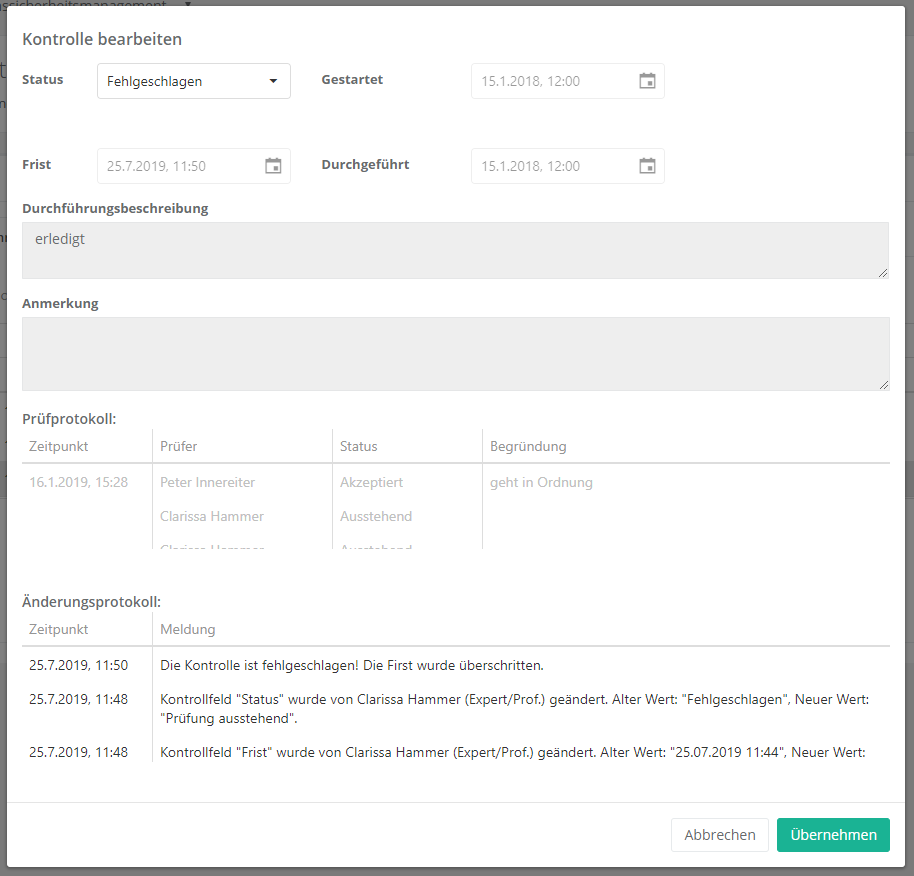Open the Durchgeführt calendar picker icon
The width and height of the screenshot is (914, 876).
(x=647, y=166)
